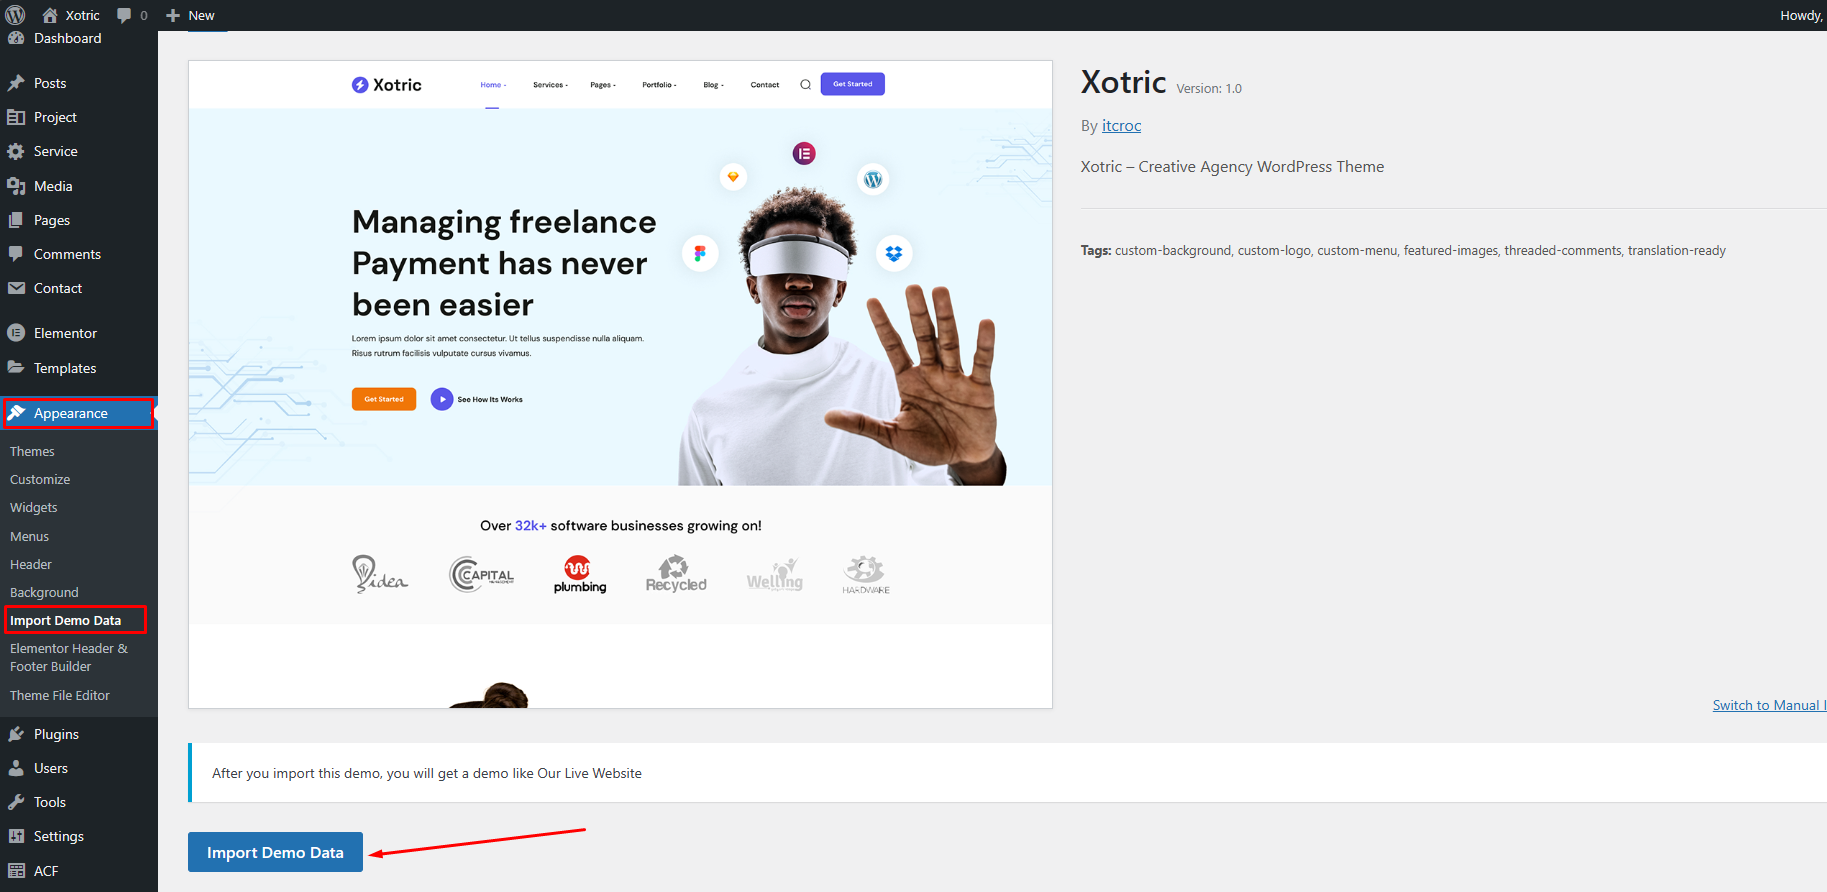
Task: Select the Background submenu item
Action: click(44, 592)
